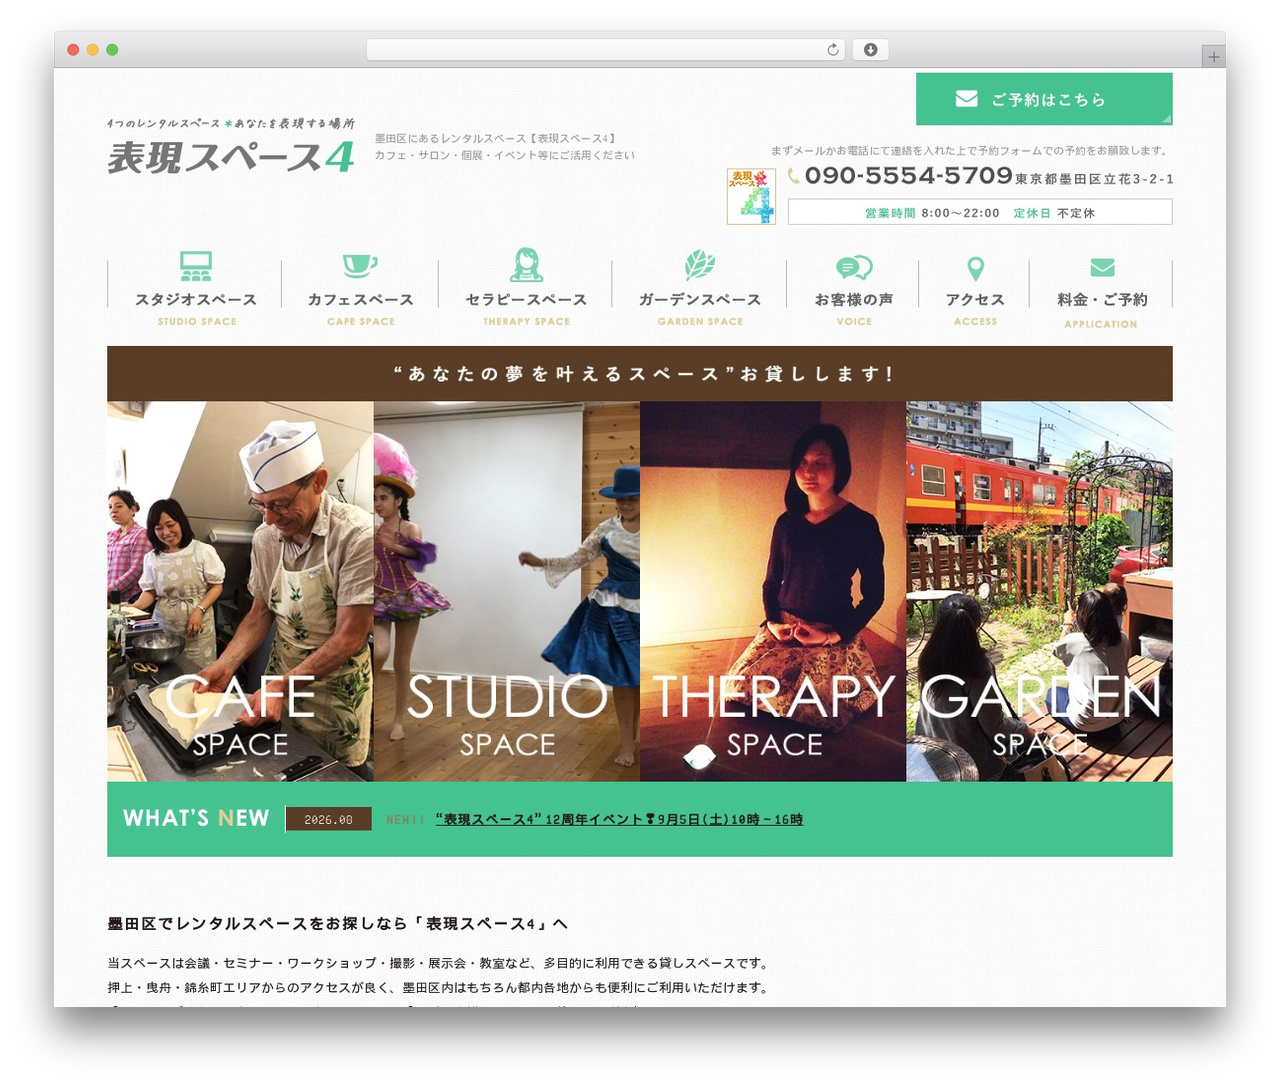This screenshot has height=1084, width=1280.
Task: Click the 定休日 不定休 text
Action: tap(1054, 213)
